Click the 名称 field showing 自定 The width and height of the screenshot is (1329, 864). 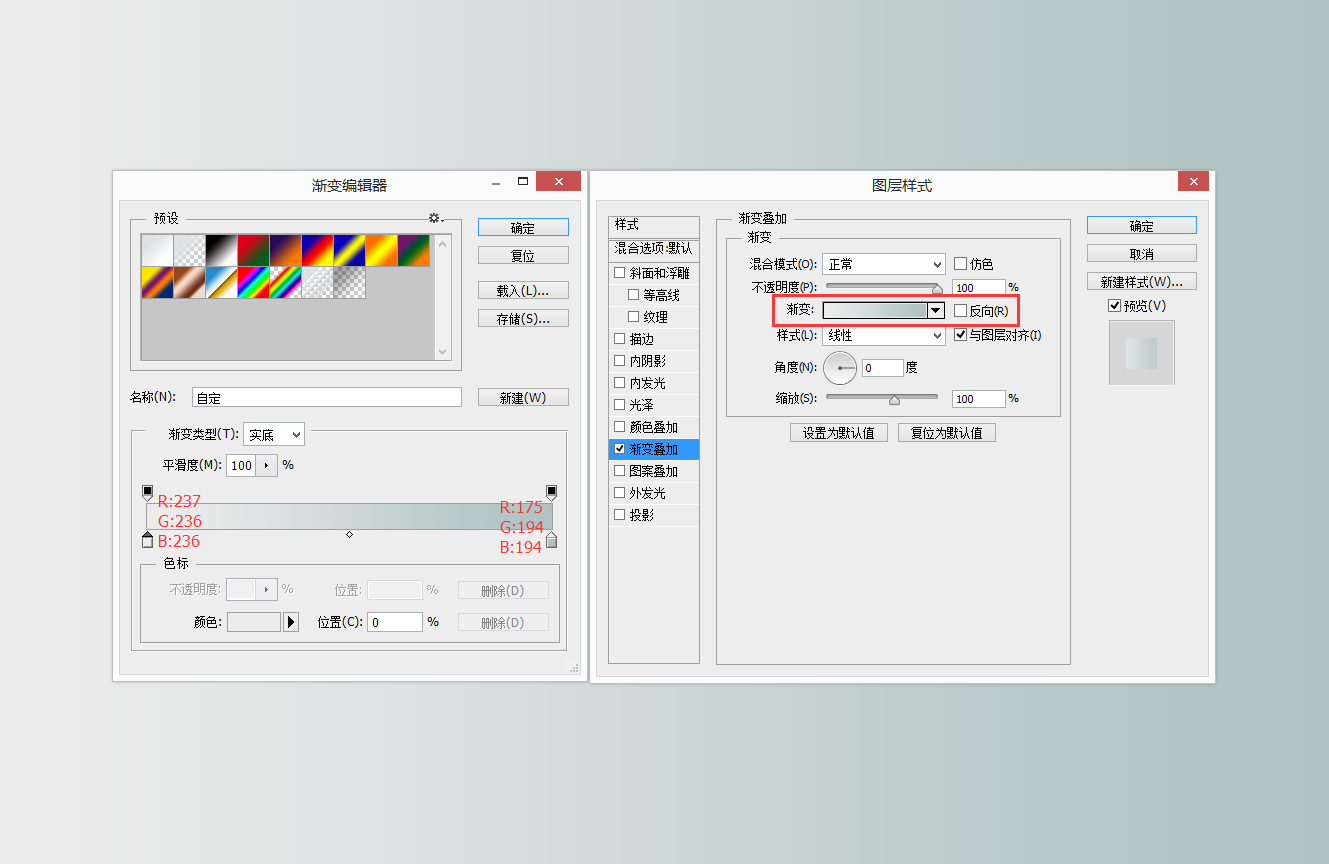point(326,396)
